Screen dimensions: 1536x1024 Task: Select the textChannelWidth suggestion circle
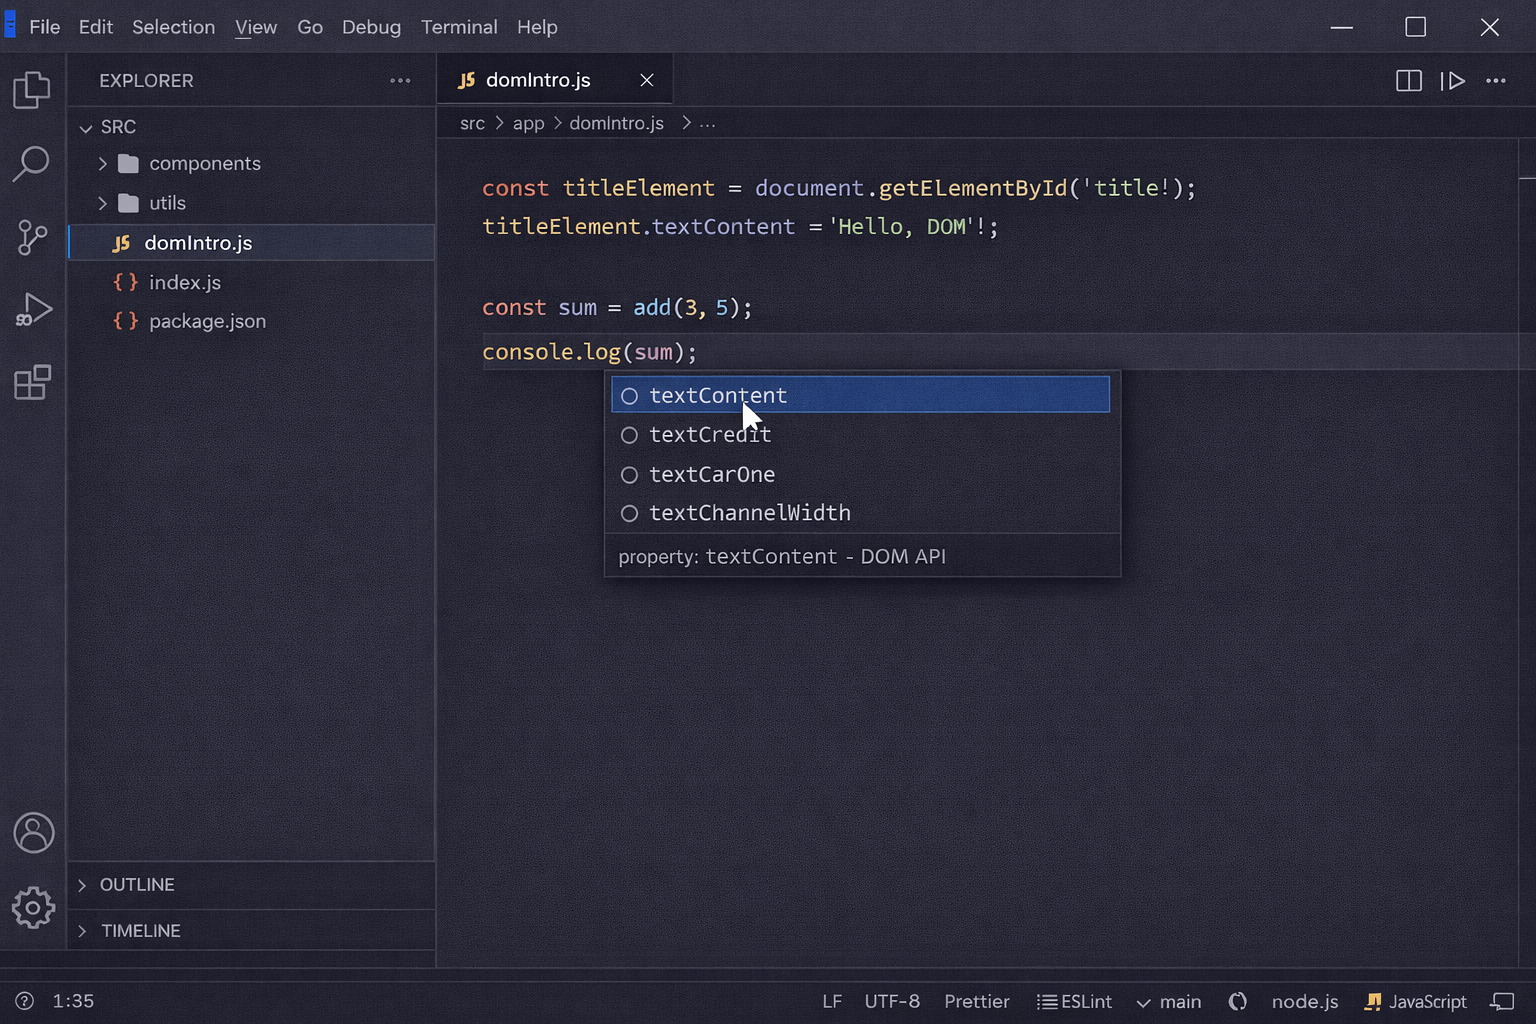(x=629, y=513)
